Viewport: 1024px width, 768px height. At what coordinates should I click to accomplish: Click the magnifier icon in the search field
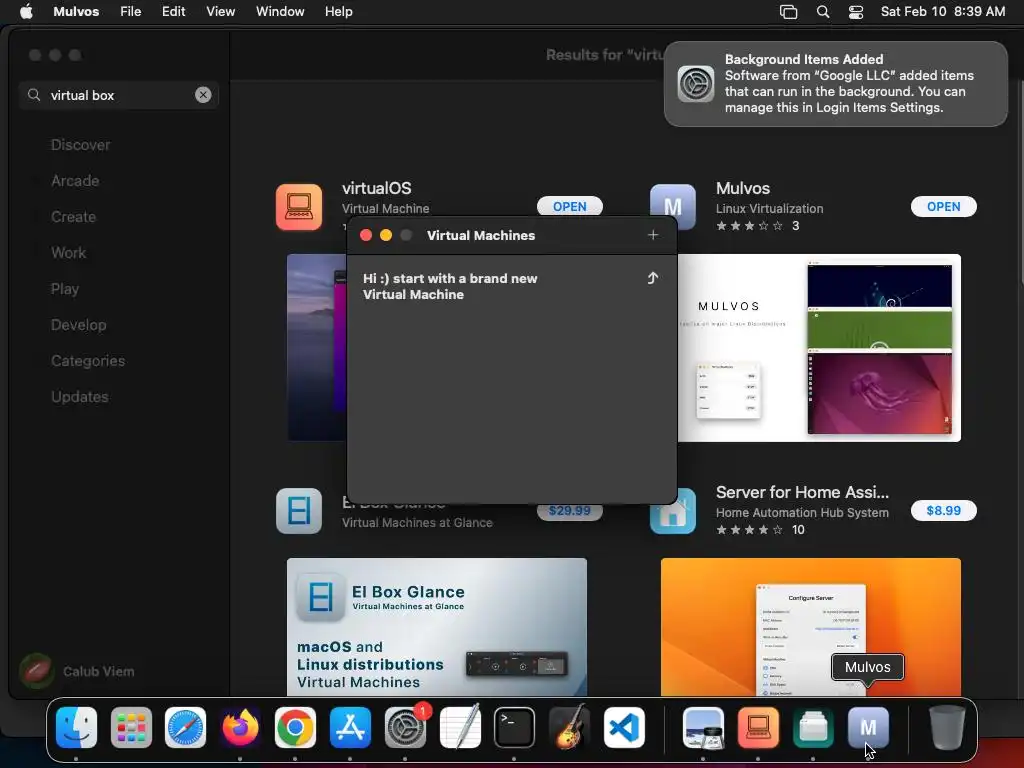[34, 95]
